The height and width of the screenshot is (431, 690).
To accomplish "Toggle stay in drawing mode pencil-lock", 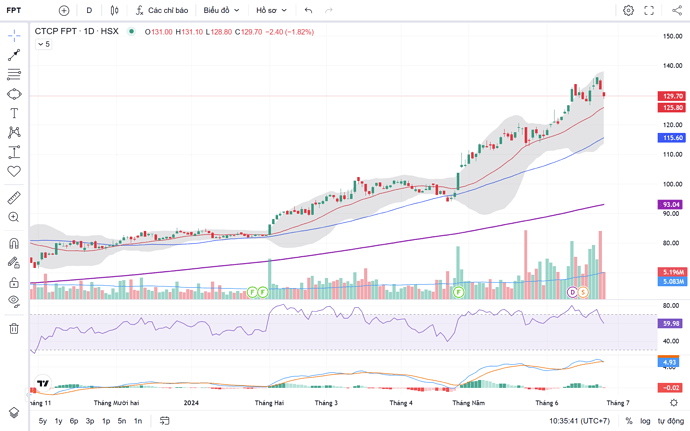I will click(x=14, y=263).
